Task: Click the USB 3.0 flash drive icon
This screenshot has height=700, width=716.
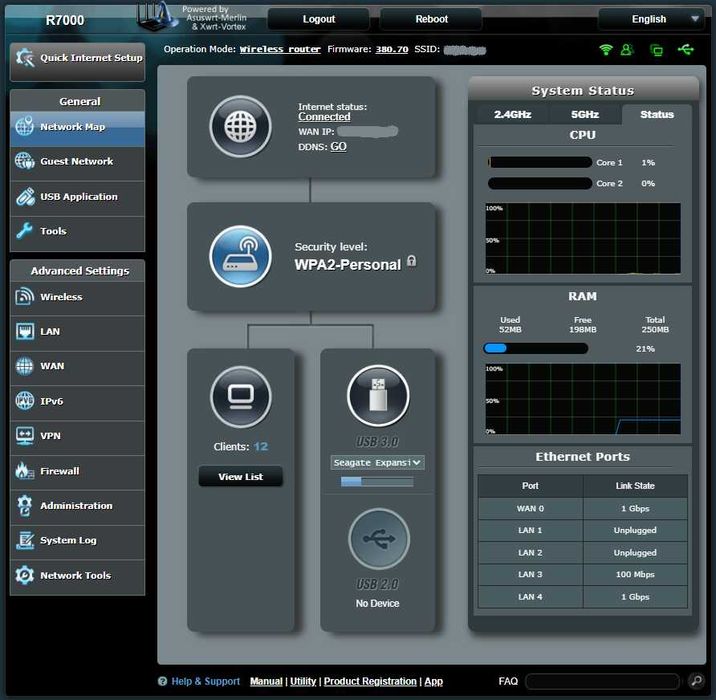Action: (x=378, y=396)
